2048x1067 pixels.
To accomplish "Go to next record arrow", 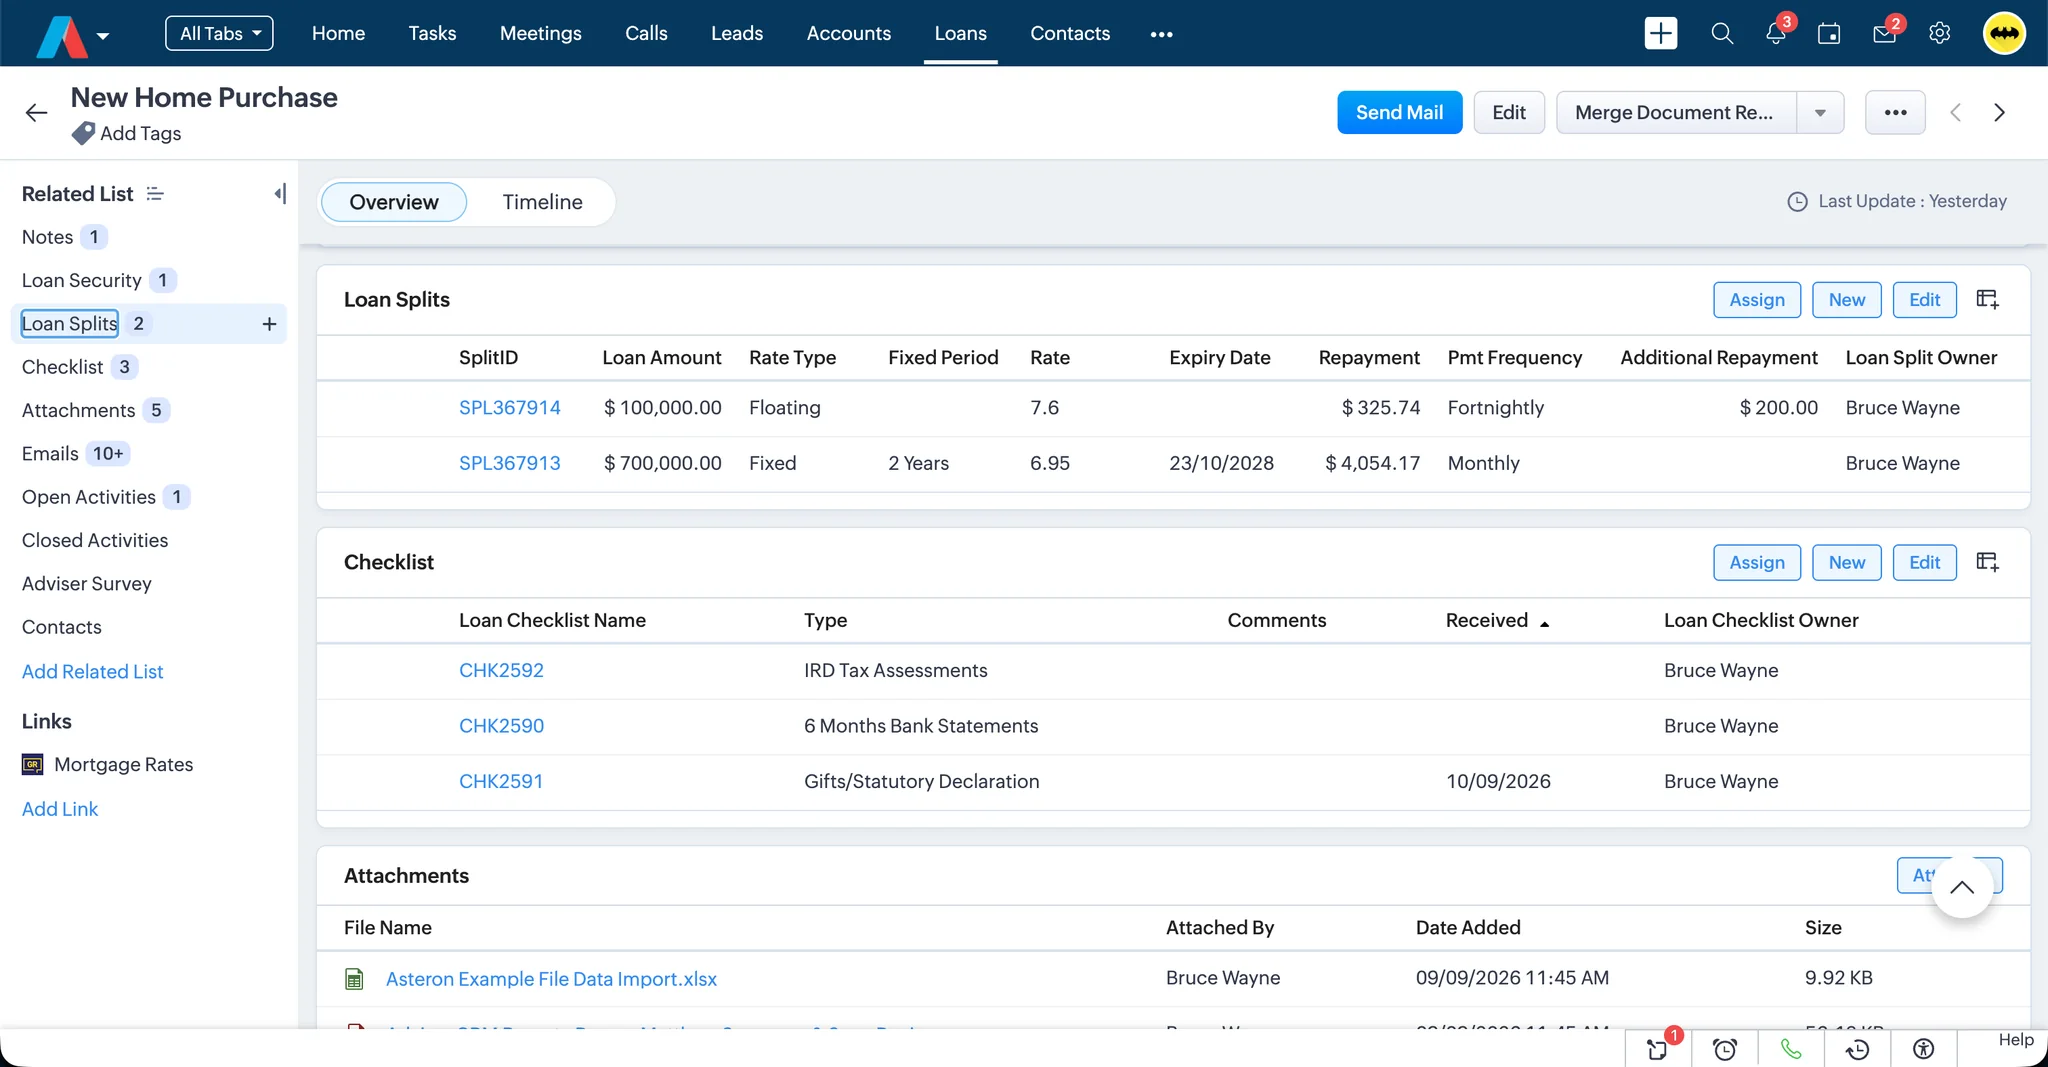I will (x=1999, y=113).
